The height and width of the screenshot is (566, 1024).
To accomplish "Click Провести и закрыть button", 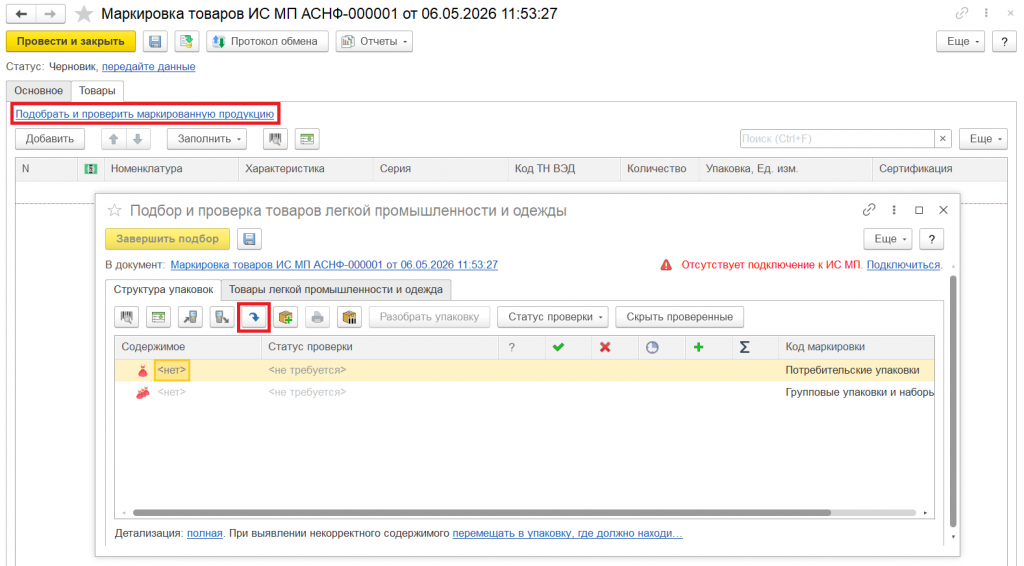I will 71,41.
